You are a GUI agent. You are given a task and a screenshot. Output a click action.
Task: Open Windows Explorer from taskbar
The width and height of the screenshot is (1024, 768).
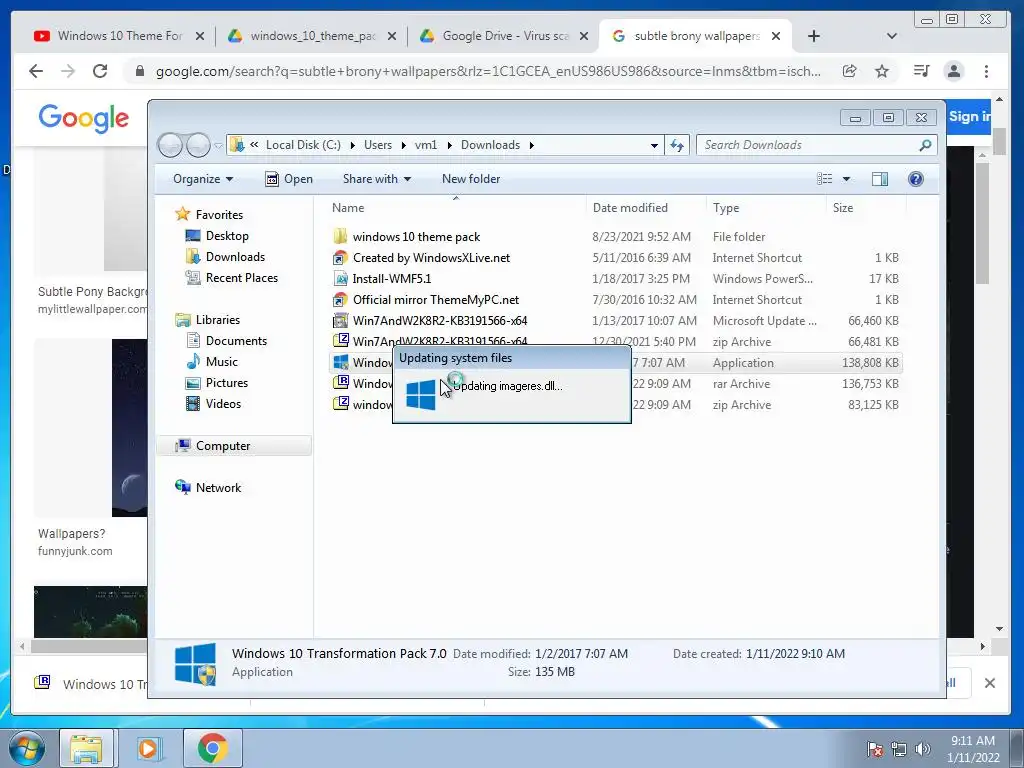87,748
